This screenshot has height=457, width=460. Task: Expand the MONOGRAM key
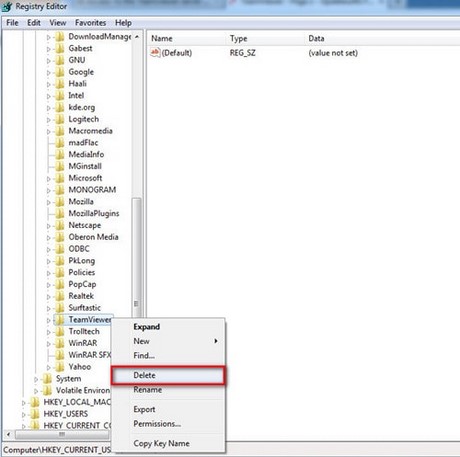pyautogui.click(x=48, y=190)
